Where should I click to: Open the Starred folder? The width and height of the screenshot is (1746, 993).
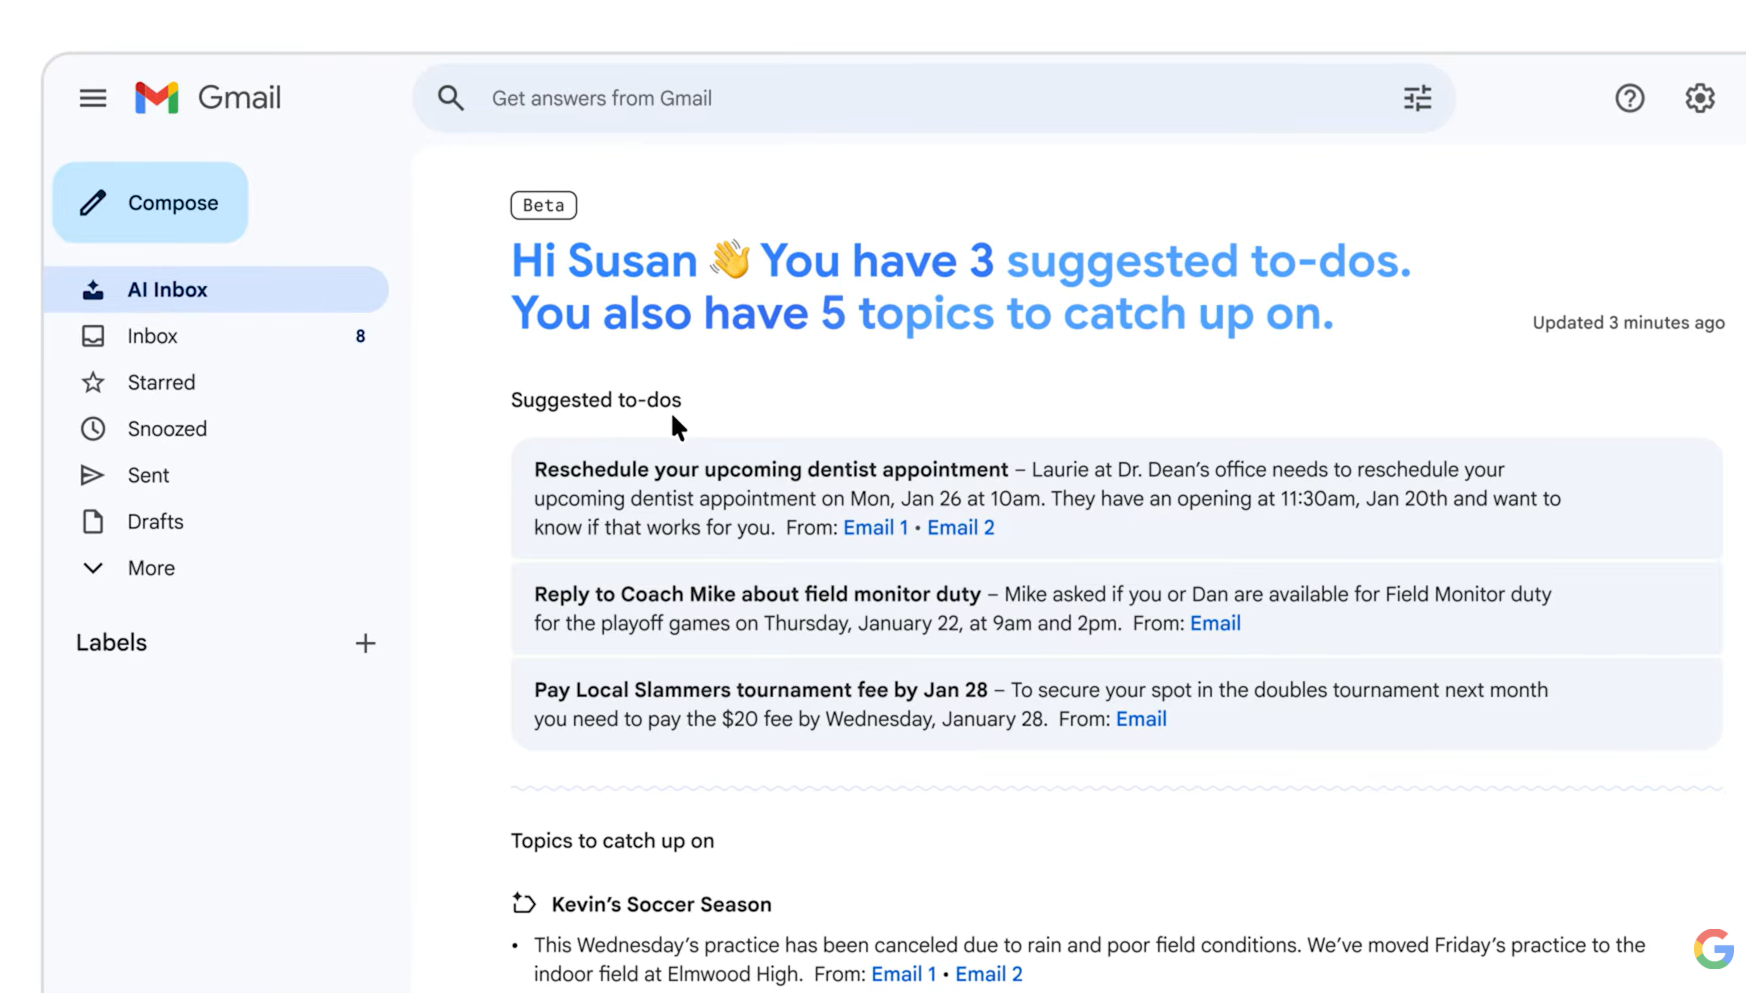161,383
